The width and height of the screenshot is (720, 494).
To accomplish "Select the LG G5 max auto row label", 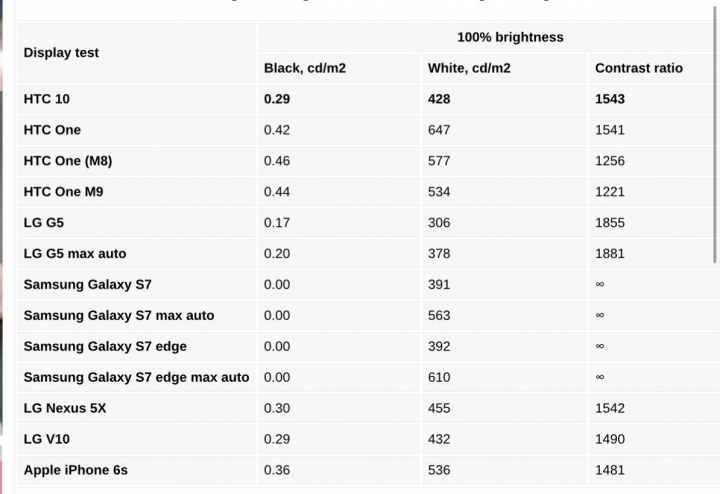I will tap(75, 253).
